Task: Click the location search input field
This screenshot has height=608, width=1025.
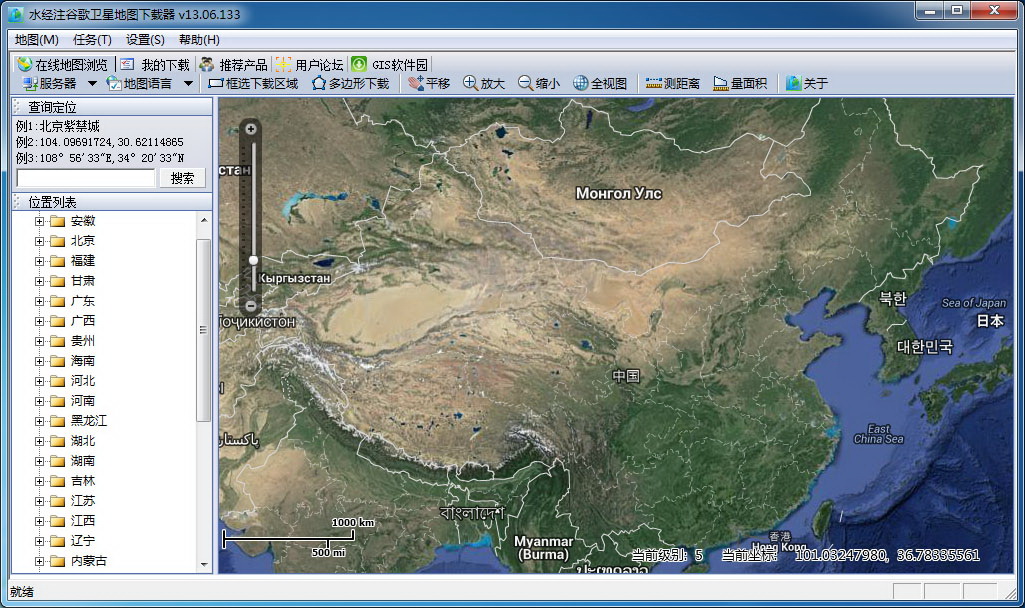Action: click(x=85, y=177)
